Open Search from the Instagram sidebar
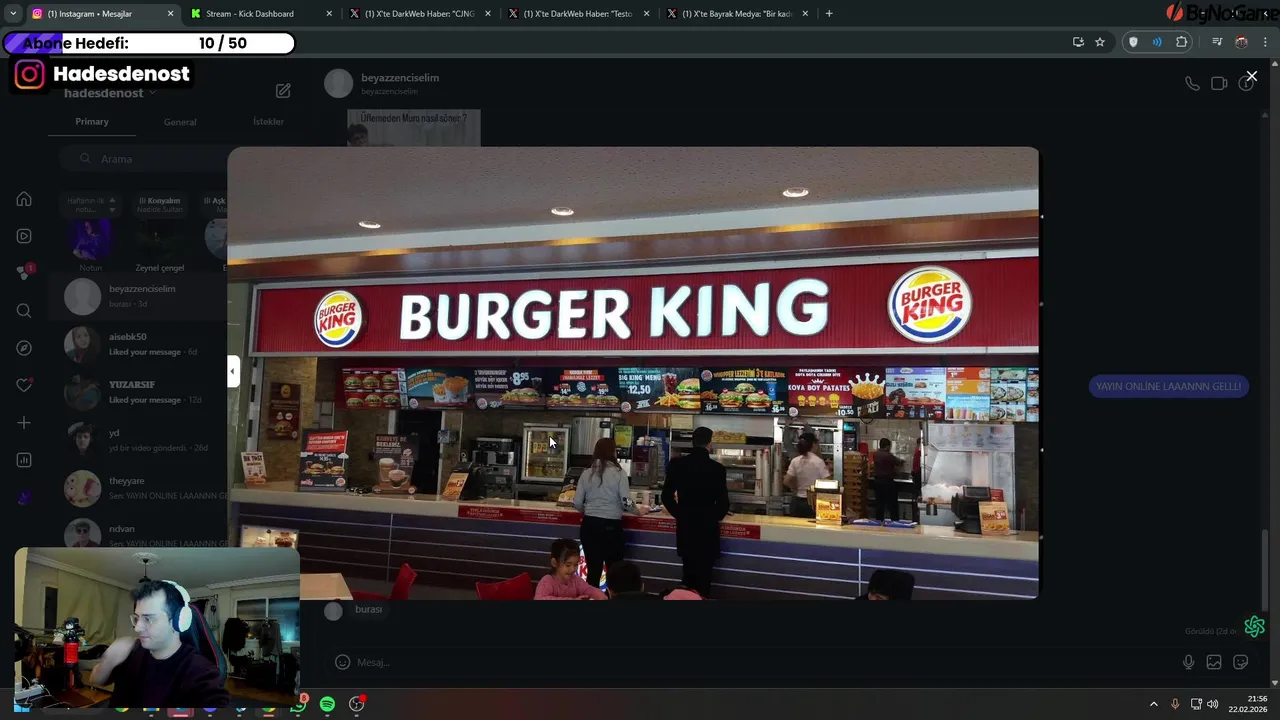 tap(24, 311)
